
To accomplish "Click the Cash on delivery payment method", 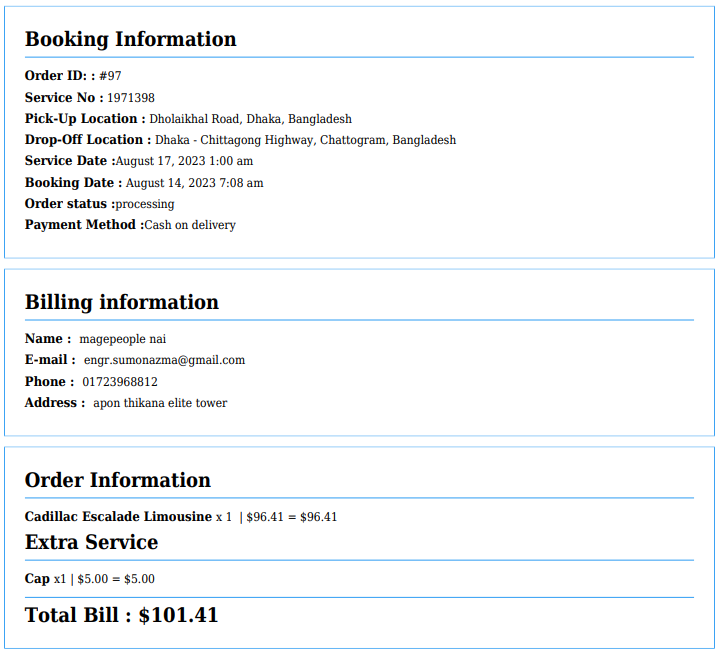I will point(190,225).
